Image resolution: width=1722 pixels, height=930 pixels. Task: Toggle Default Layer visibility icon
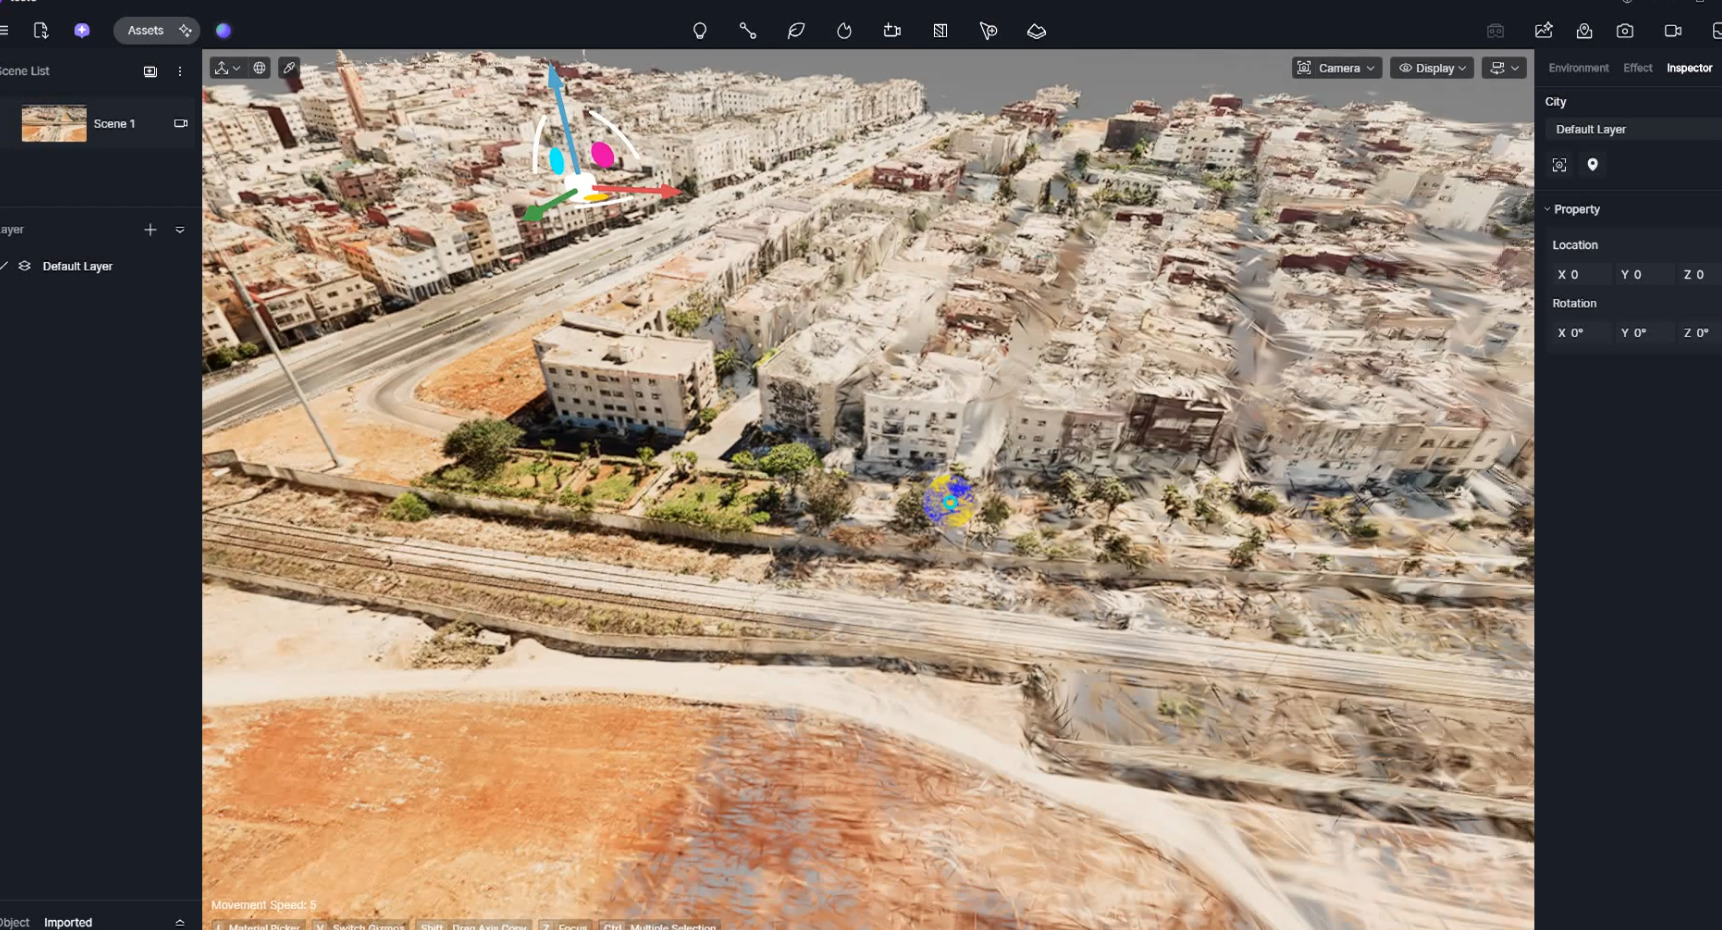click(x=6, y=266)
